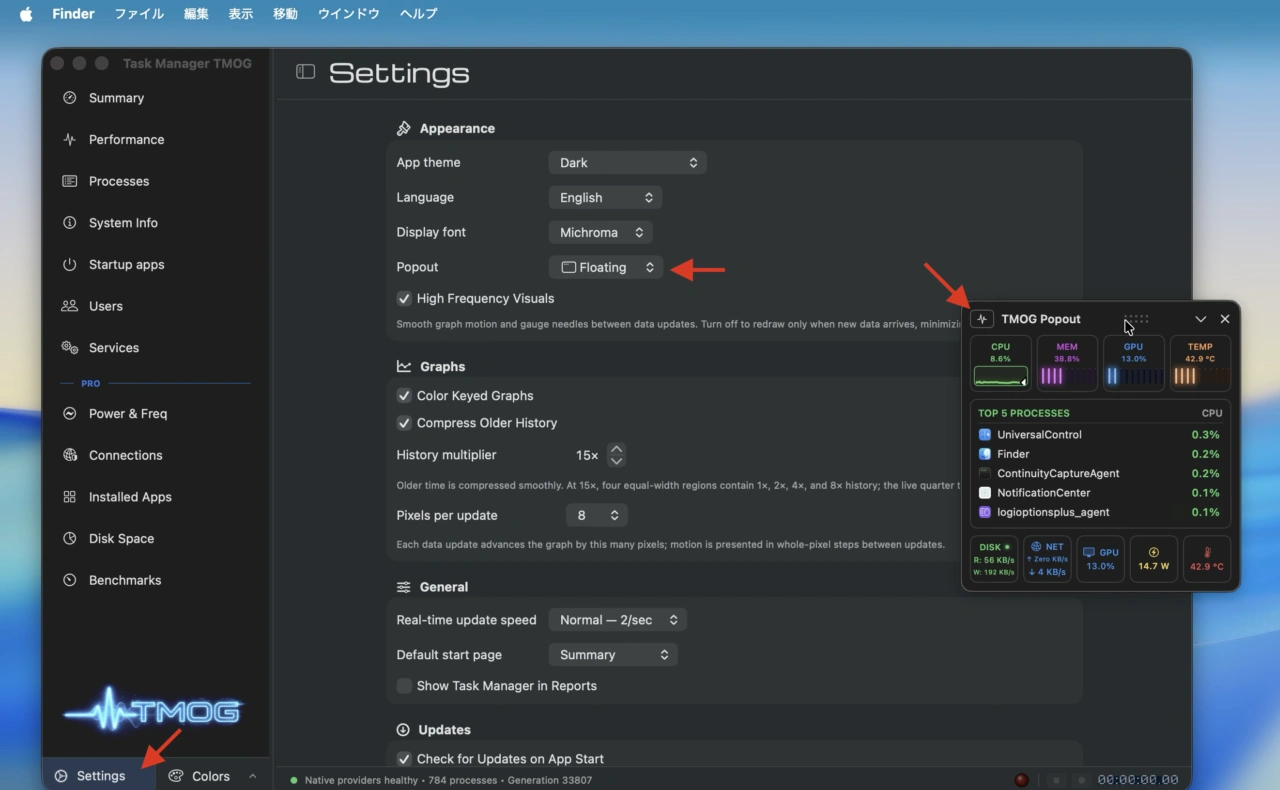Open the Real-time update speed dropdown

(618, 620)
